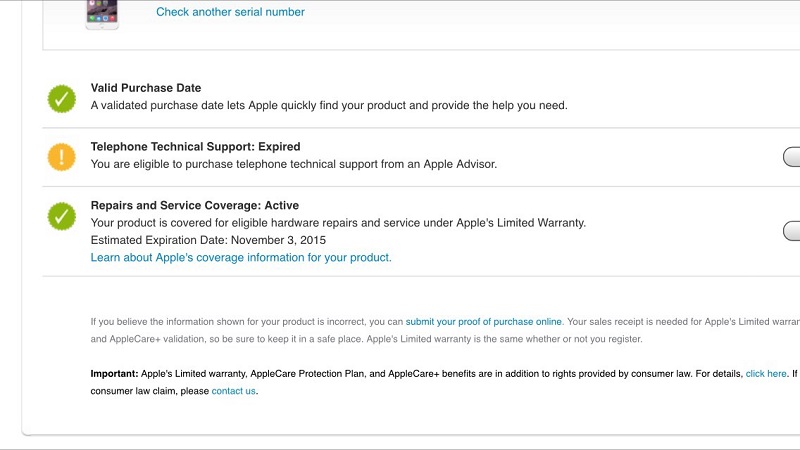Click the Repairs and Service Coverage: Active heading
The width and height of the screenshot is (800, 450).
coord(194,206)
